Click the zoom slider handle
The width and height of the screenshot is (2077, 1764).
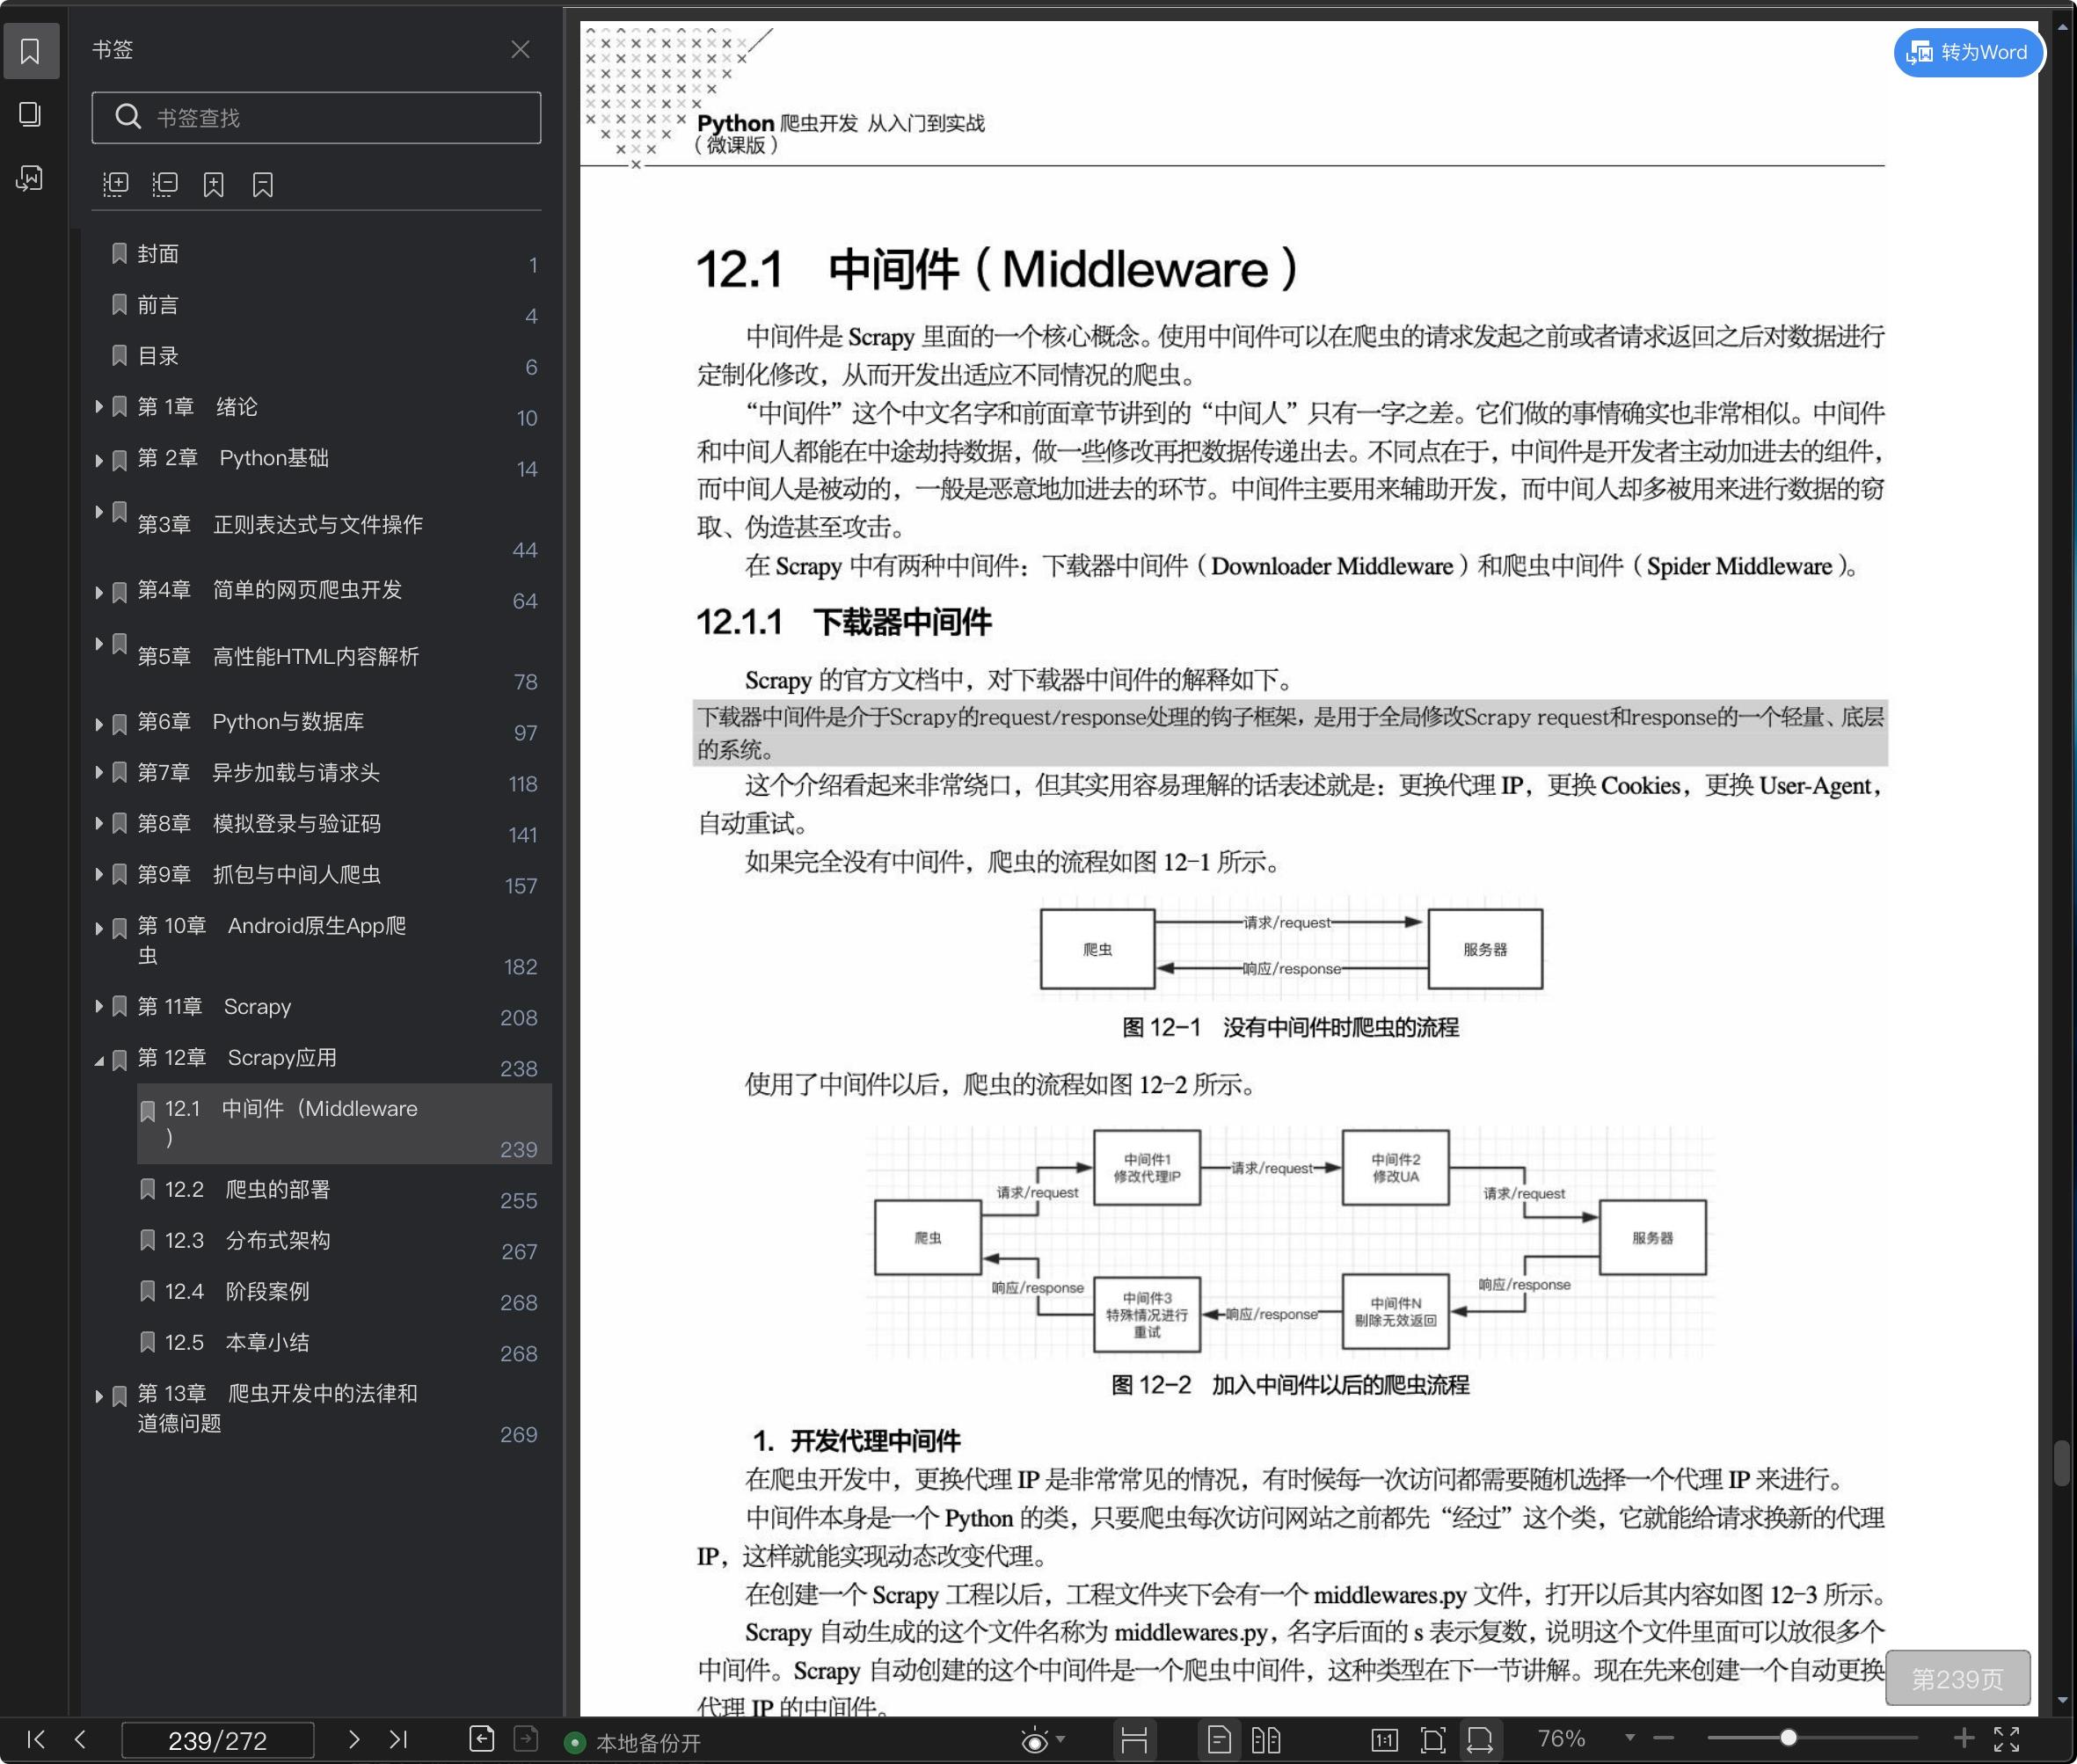click(1788, 1738)
